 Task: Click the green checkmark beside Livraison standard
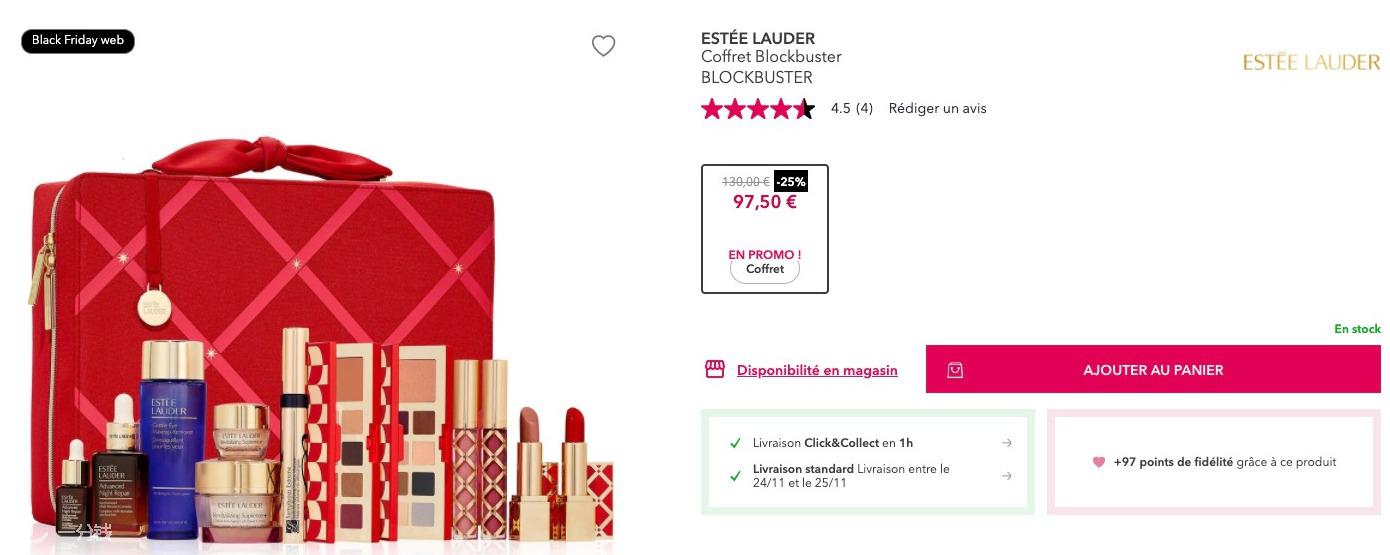736,475
